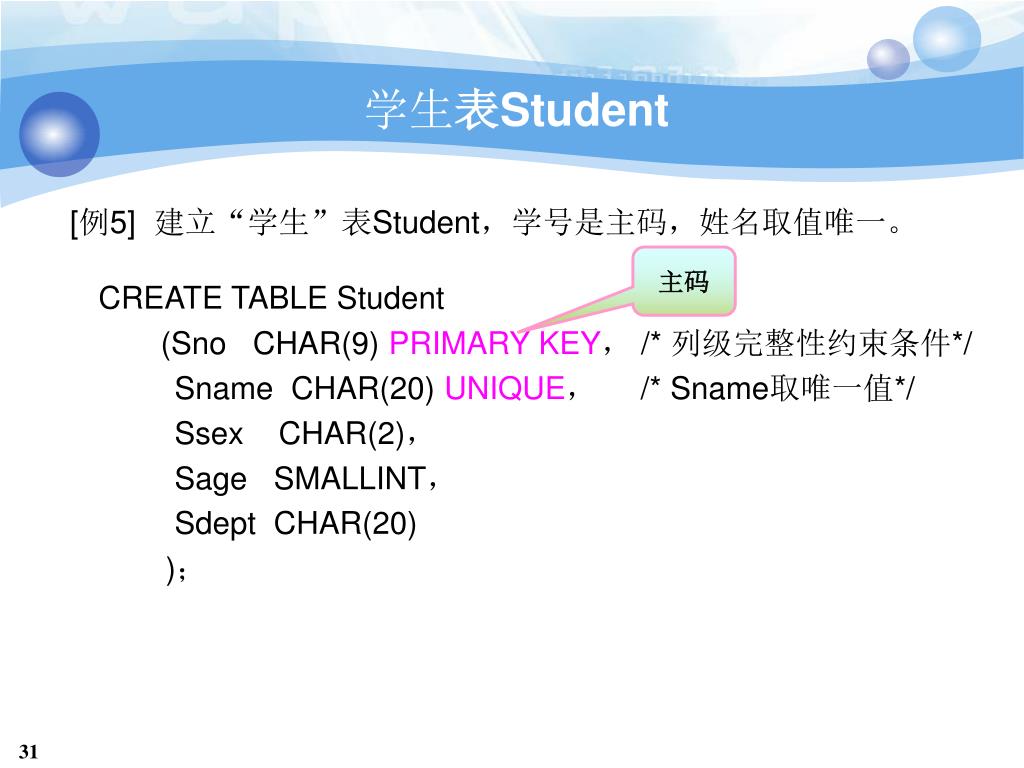
Task: Click the [例5] example heading
Action: tap(103, 223)
